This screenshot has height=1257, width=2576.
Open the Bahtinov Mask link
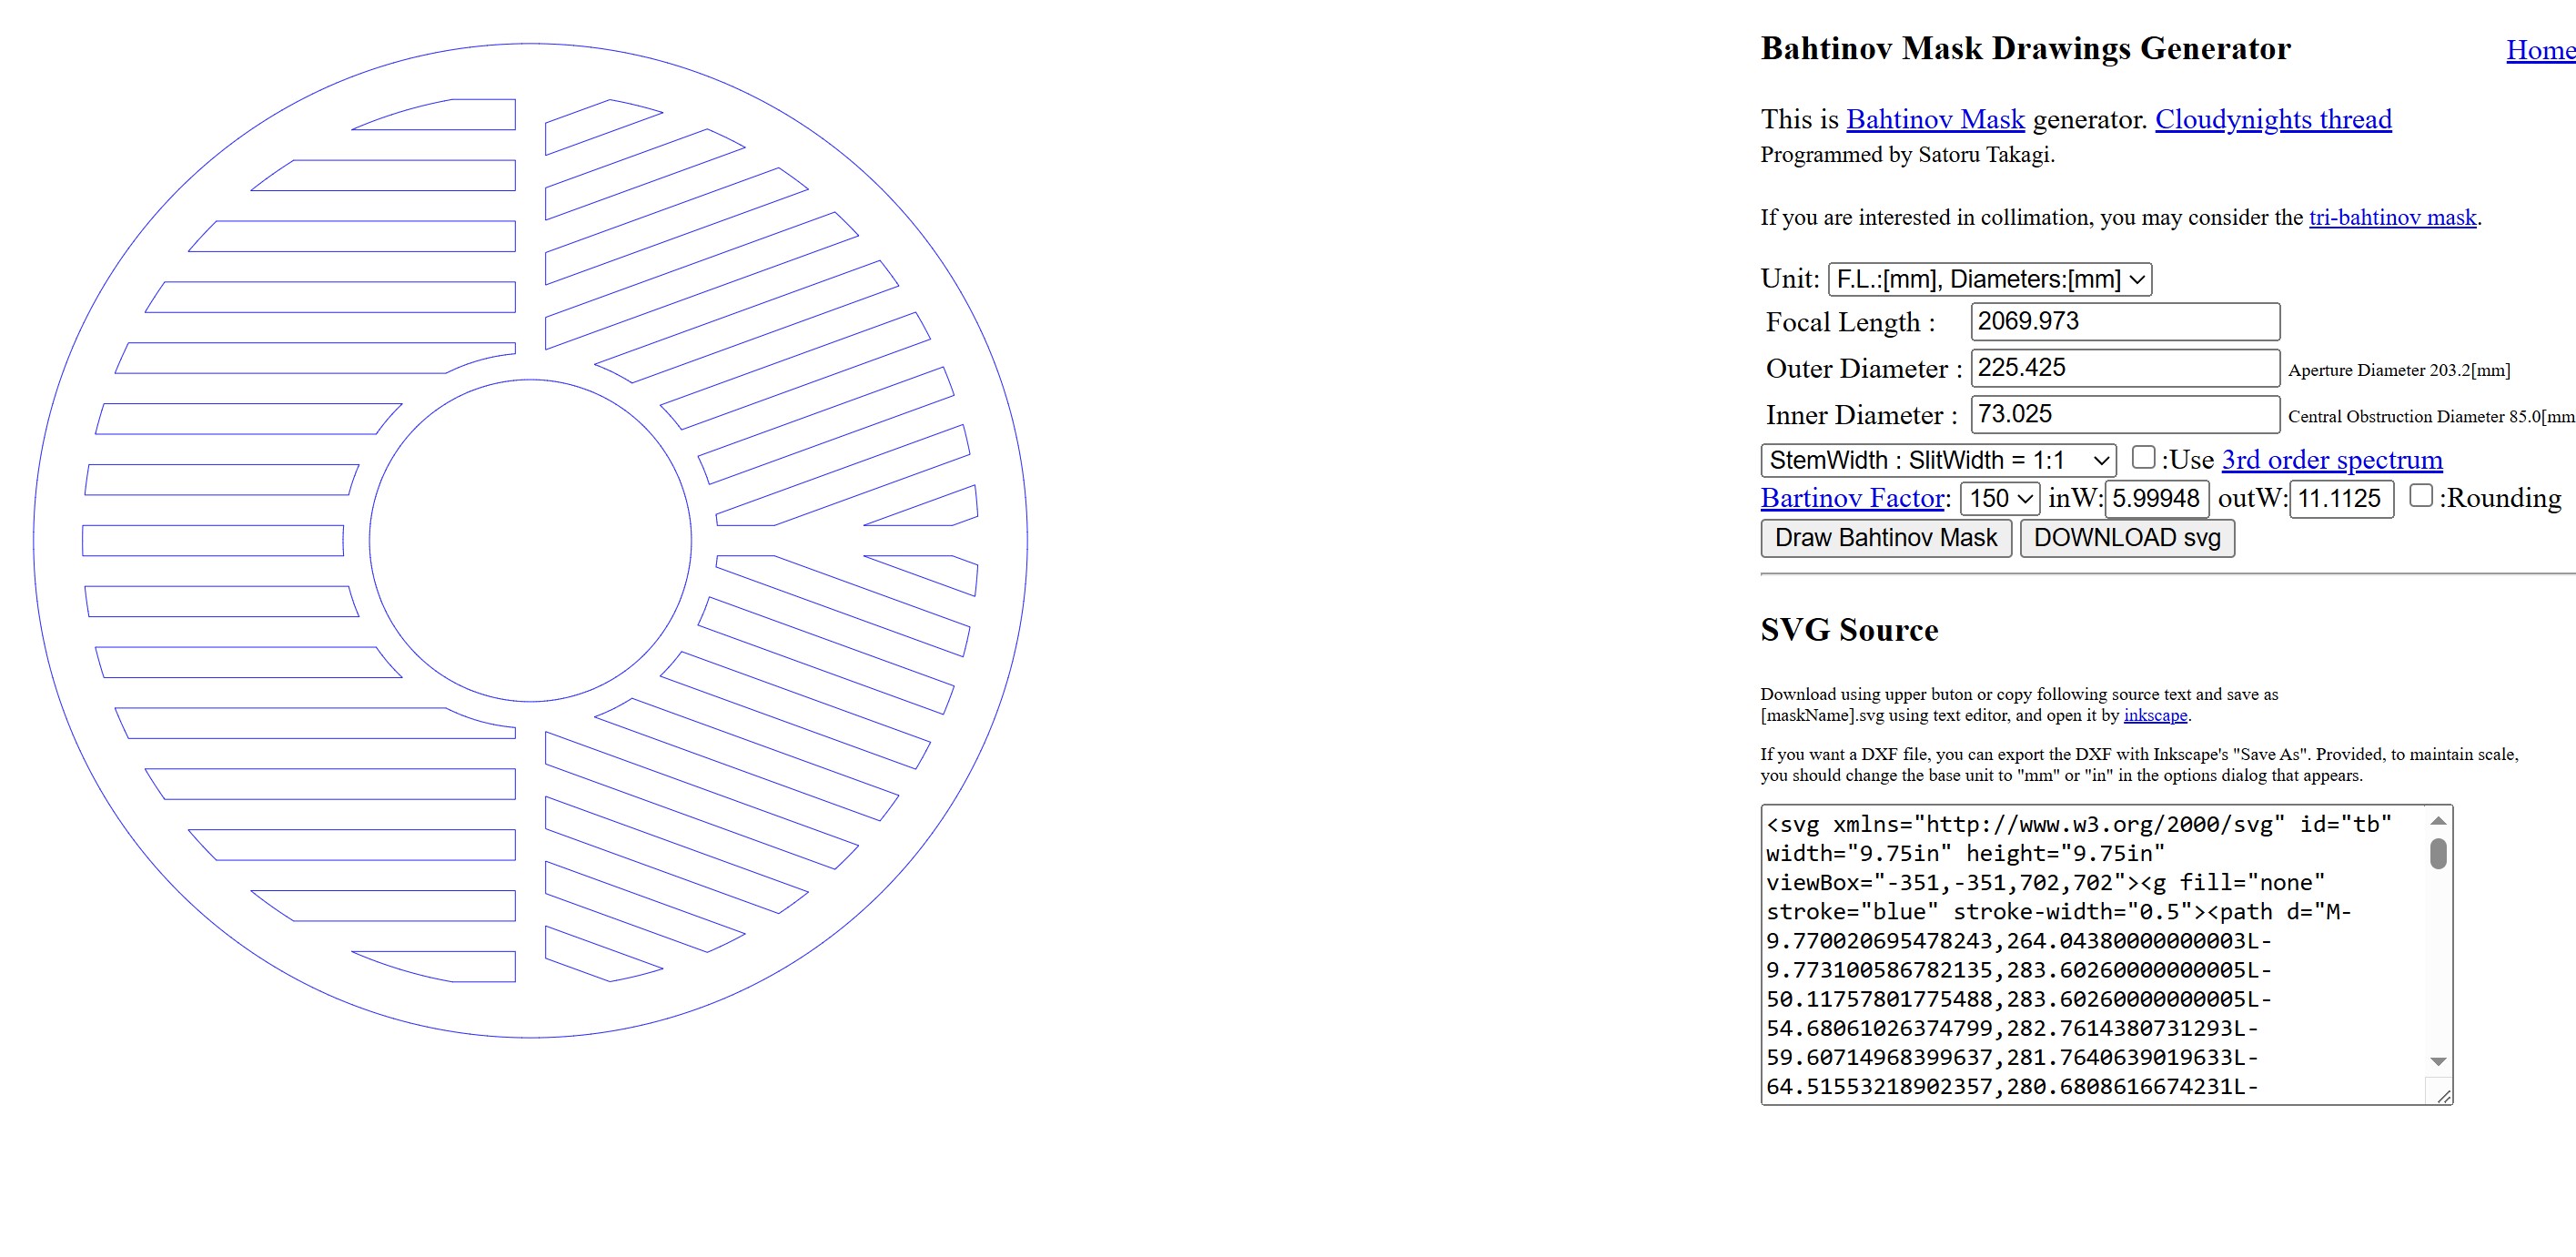click(1934, 119)
